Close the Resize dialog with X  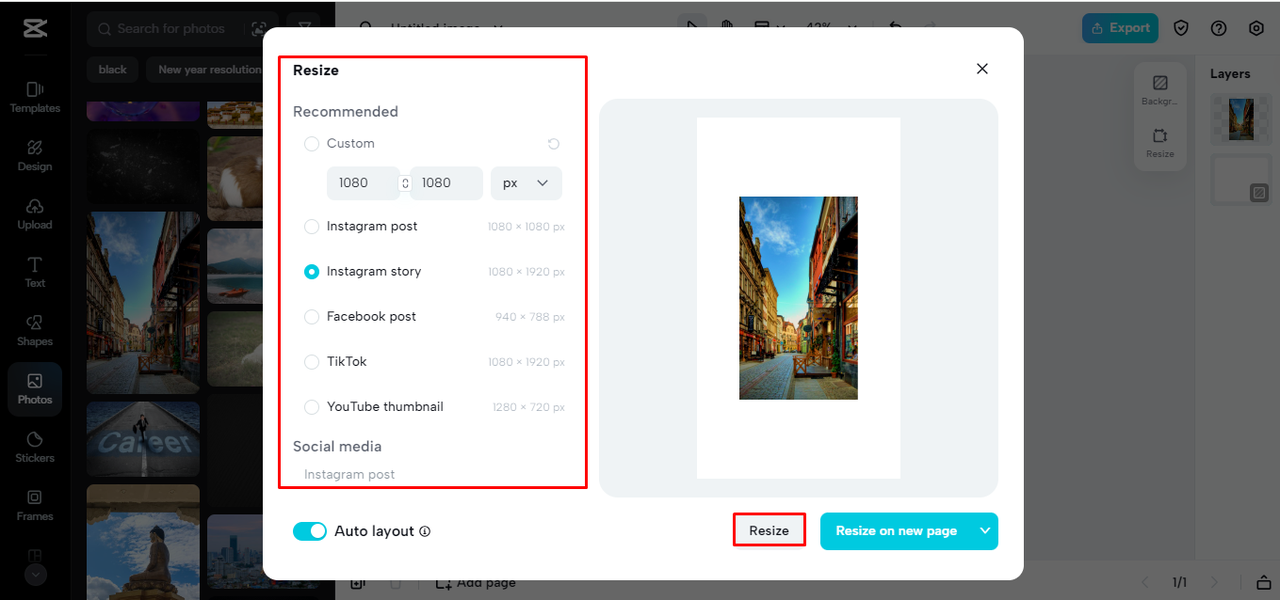click(982, 69)
